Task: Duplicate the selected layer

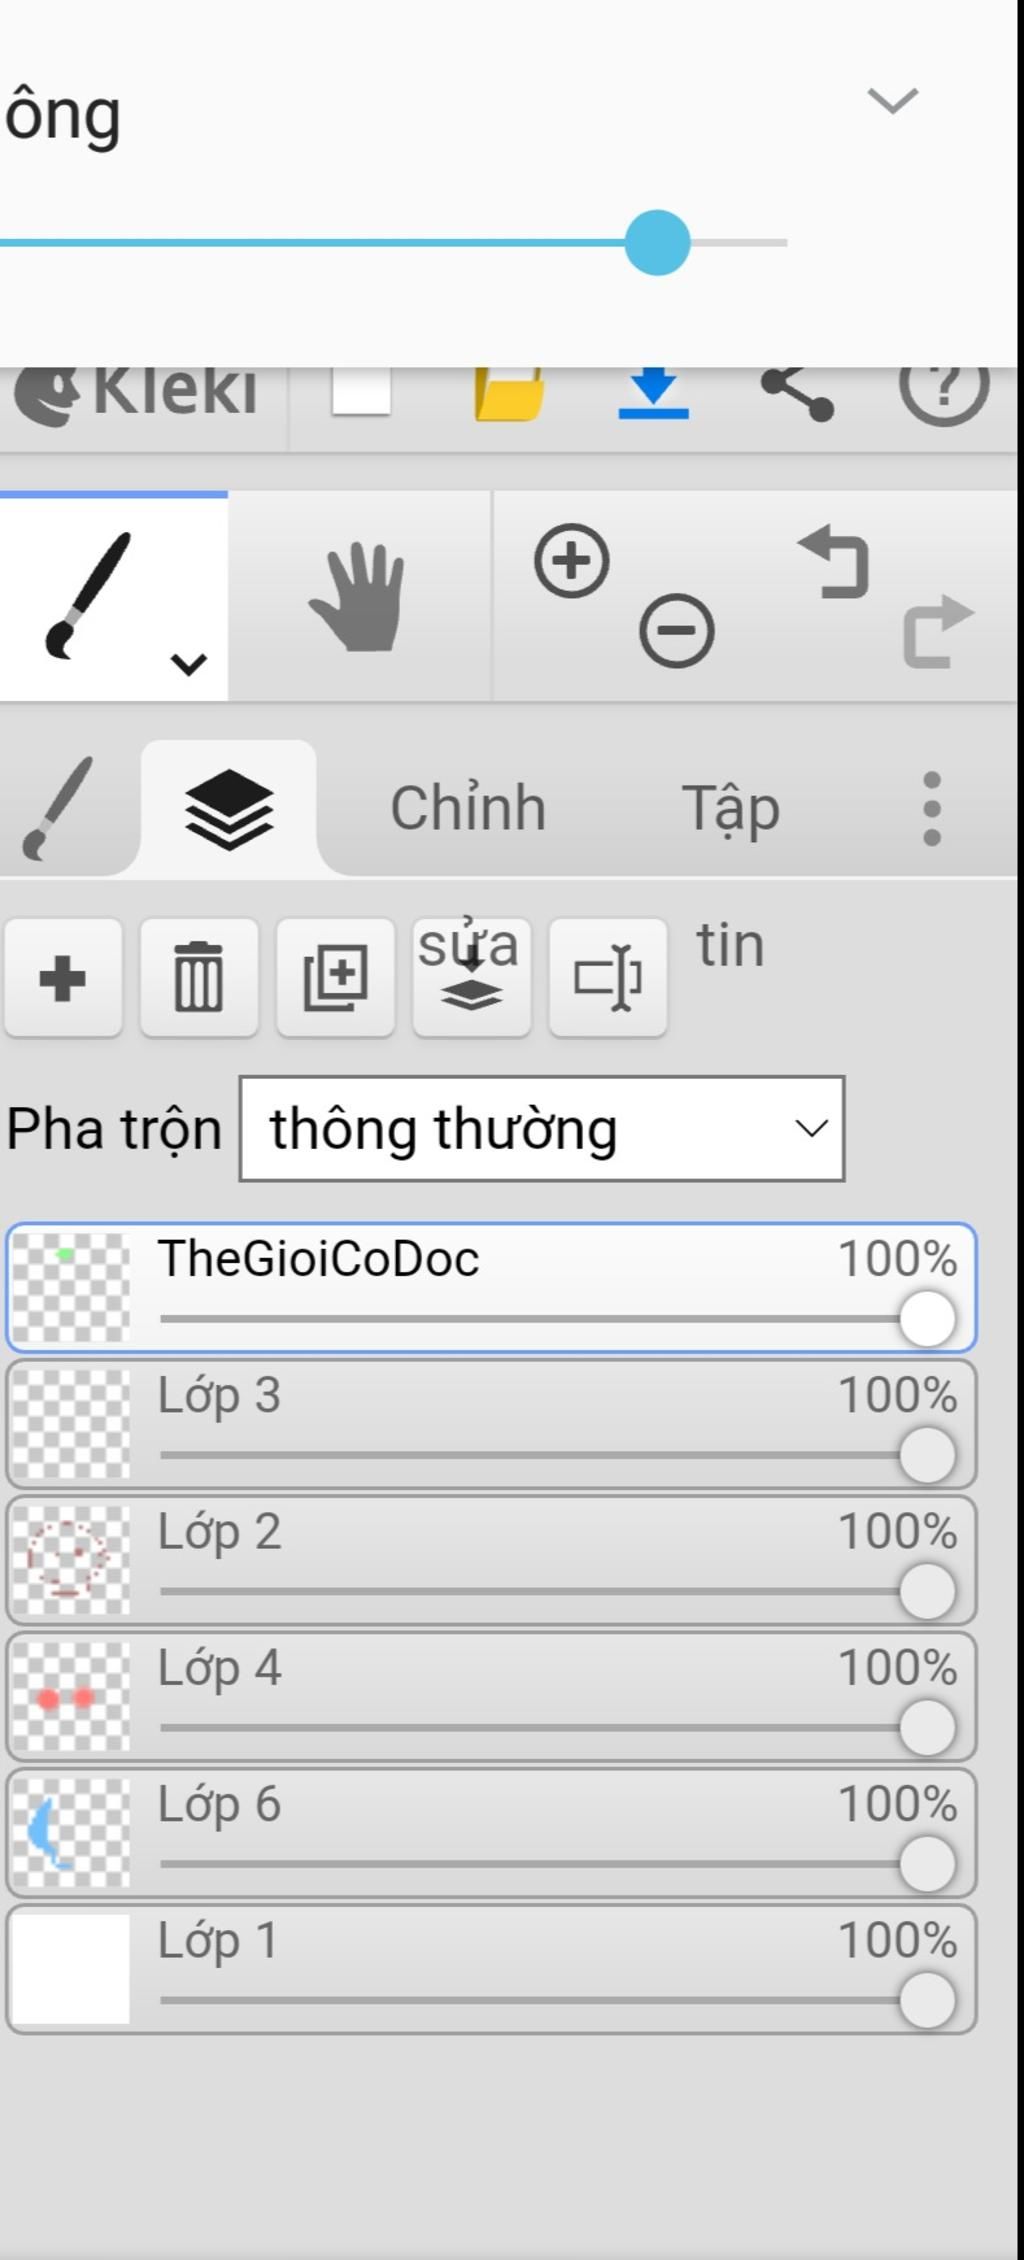Action: (x=335, y=977)
